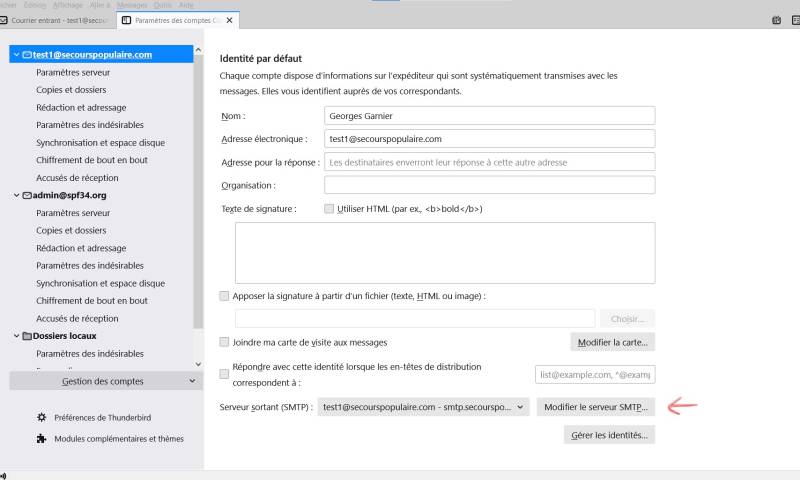This screenshot has height=480, width=800.
Task: Click the Adresse électronique input field
Action: [490, 139]
